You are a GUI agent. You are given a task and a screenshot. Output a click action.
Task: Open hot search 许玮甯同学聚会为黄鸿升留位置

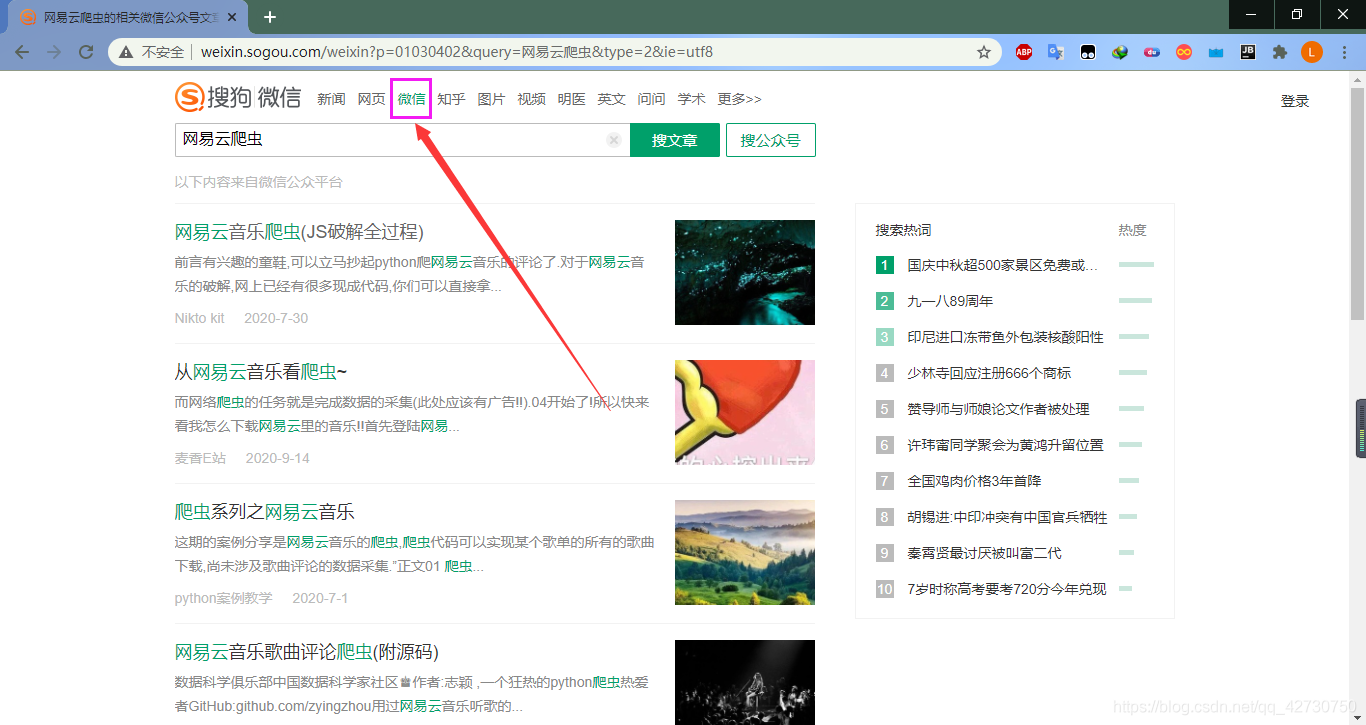[1005, 445]
